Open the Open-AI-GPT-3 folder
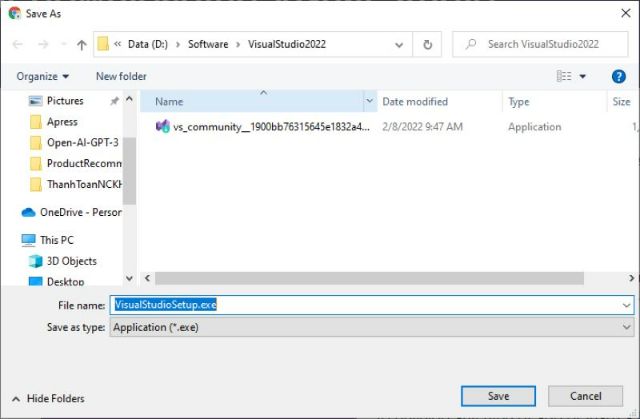The width and height of the screenshot is (640, 419). (x=76, y=142)
